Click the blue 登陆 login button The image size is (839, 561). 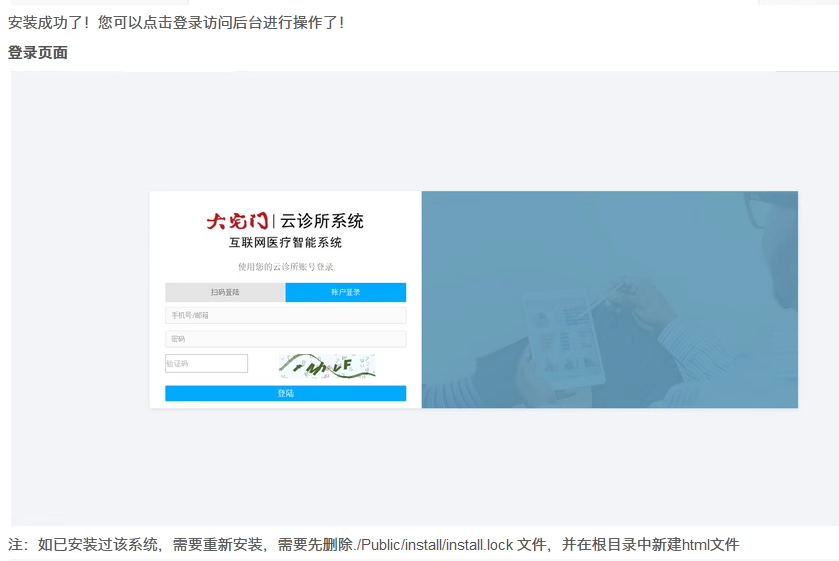[x=286, y=393]
